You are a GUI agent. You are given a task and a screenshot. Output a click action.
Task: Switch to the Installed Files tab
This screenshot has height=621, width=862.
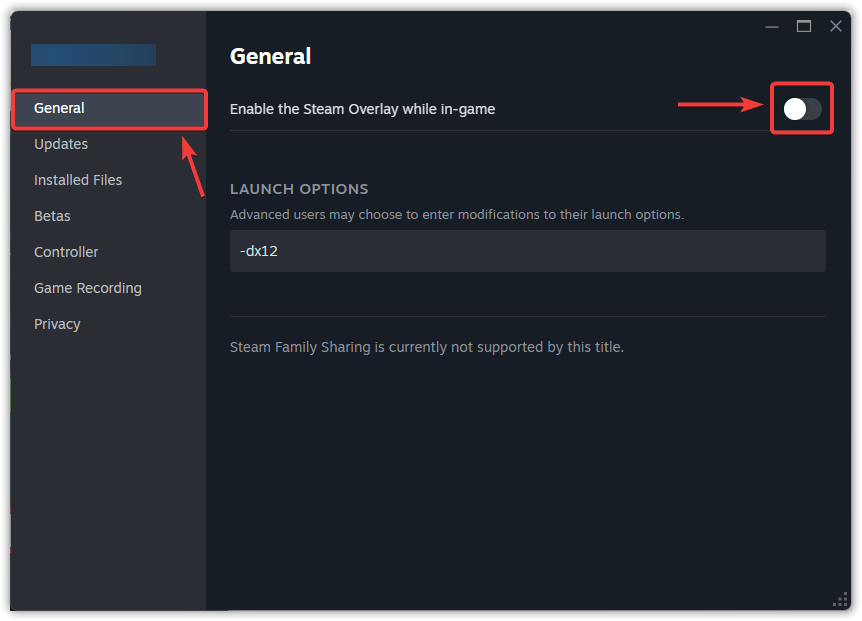(78, 180)
